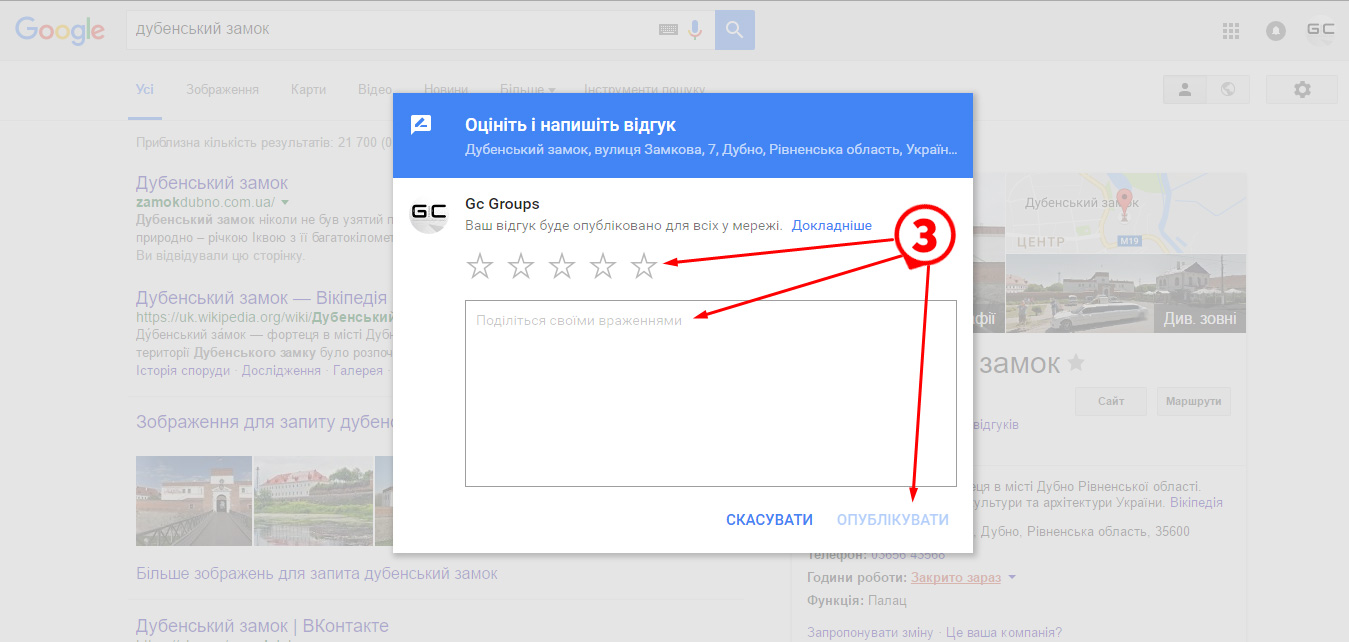1349x642 pixels.
Task: Open the notifications bell
Action: [1275, 31]
